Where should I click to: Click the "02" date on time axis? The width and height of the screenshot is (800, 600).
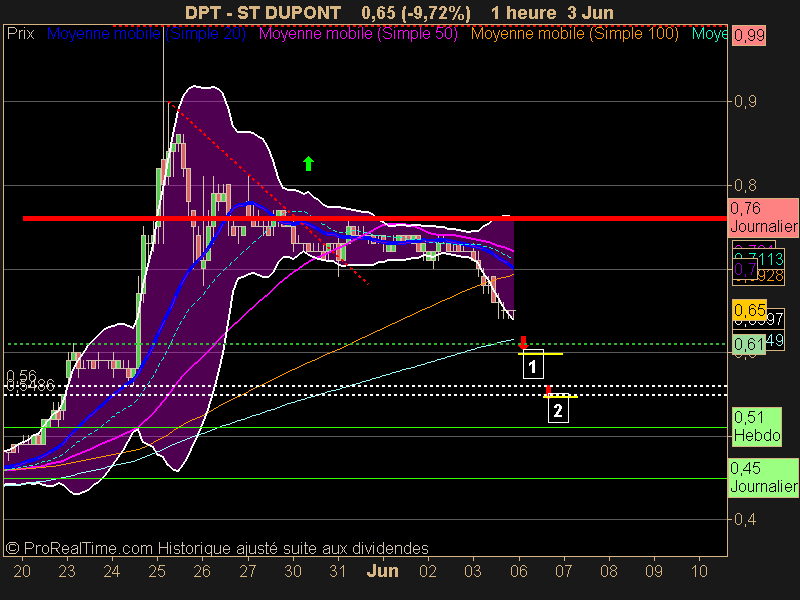tap(428, 571)
